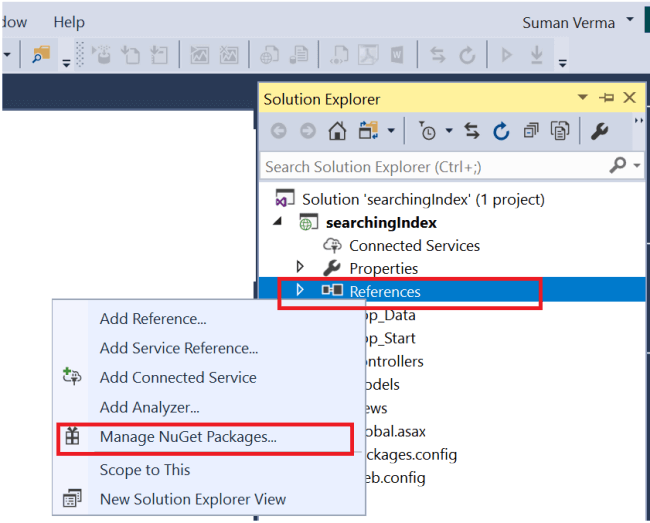
Task: Open dropdown beside the switch views icon
Action: pyautogui.click(x=391, y=131)
